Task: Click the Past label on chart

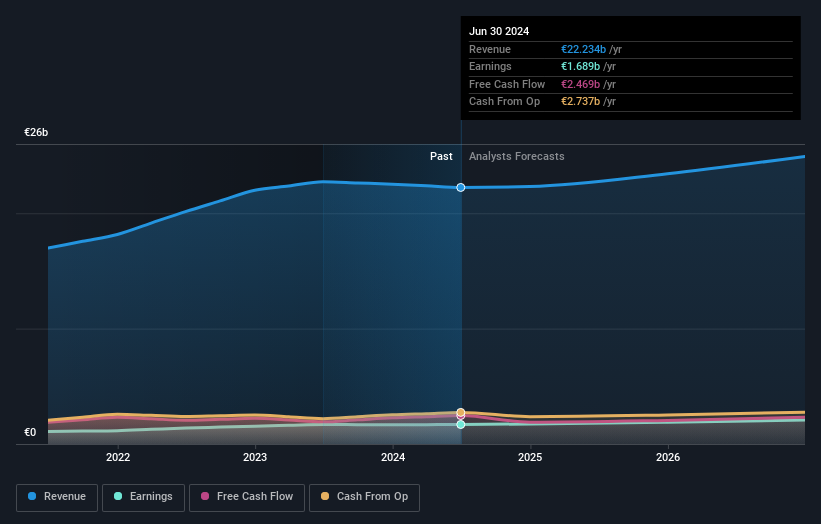Action: point(441,157)
